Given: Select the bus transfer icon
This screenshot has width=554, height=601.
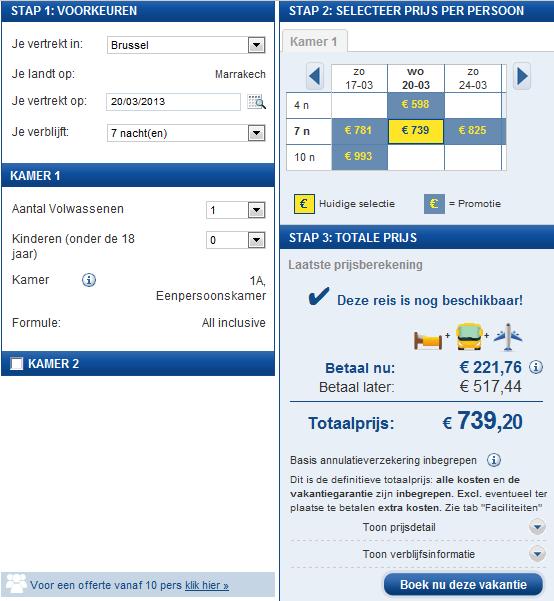Looking at the screenshot, I should [469, 336].
